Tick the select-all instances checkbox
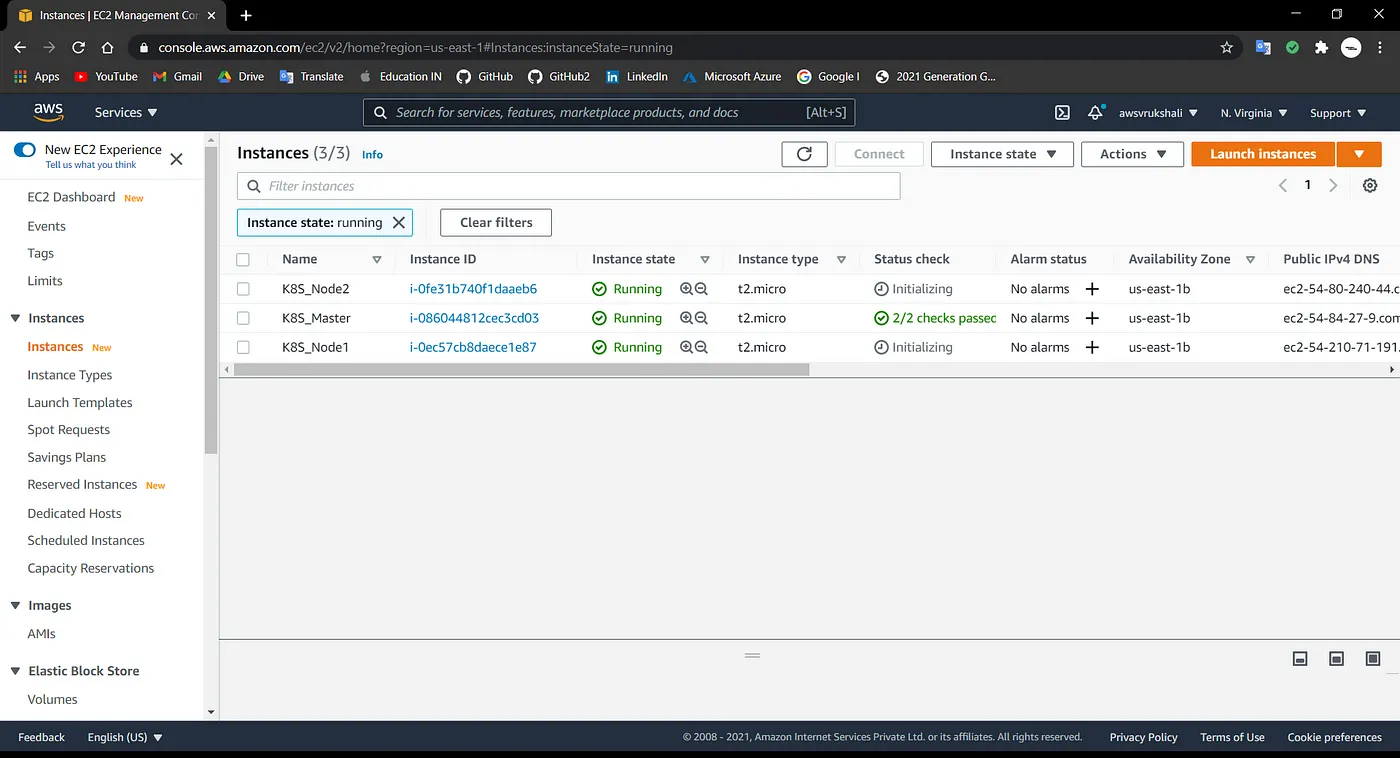1400x758 pixels. click(x=243, y=259)
